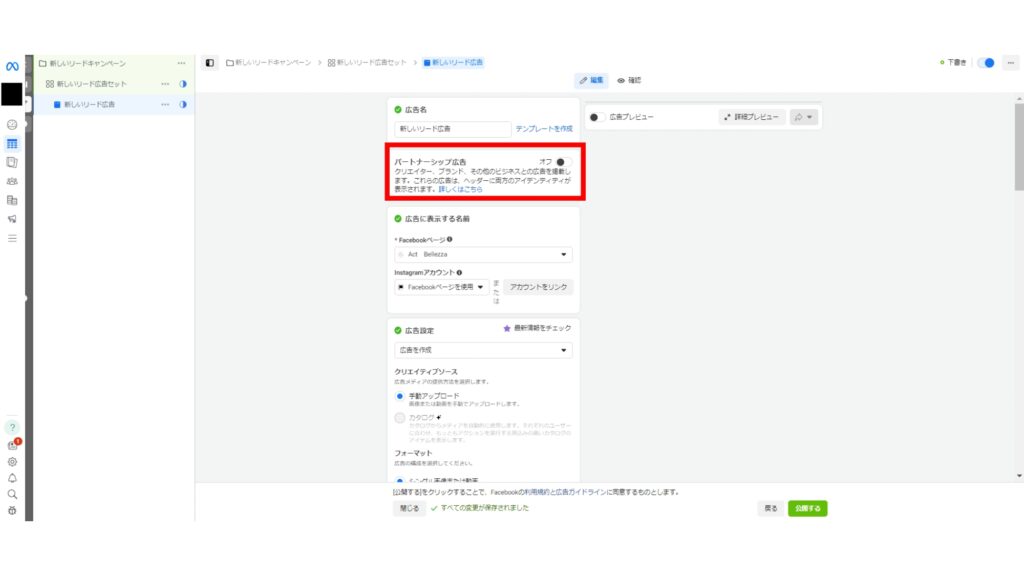1024x576 pixels.
Task: Open the Facebookページ dropdown
Action: [483, 254]
